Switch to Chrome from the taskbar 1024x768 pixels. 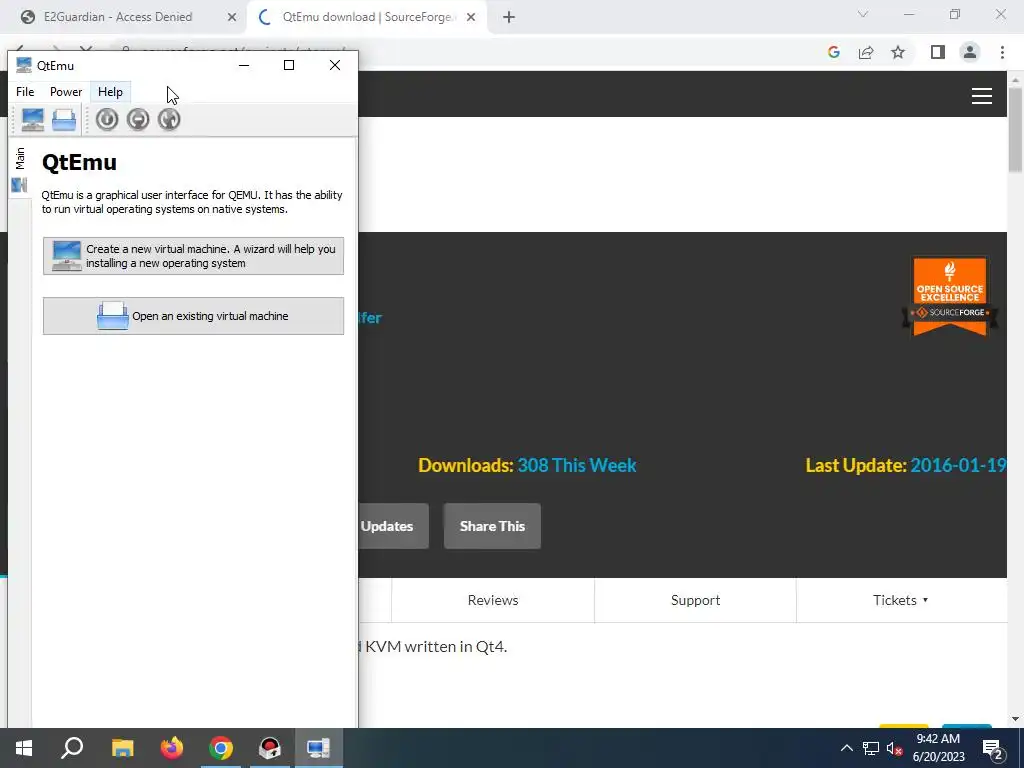pos(221,748)
